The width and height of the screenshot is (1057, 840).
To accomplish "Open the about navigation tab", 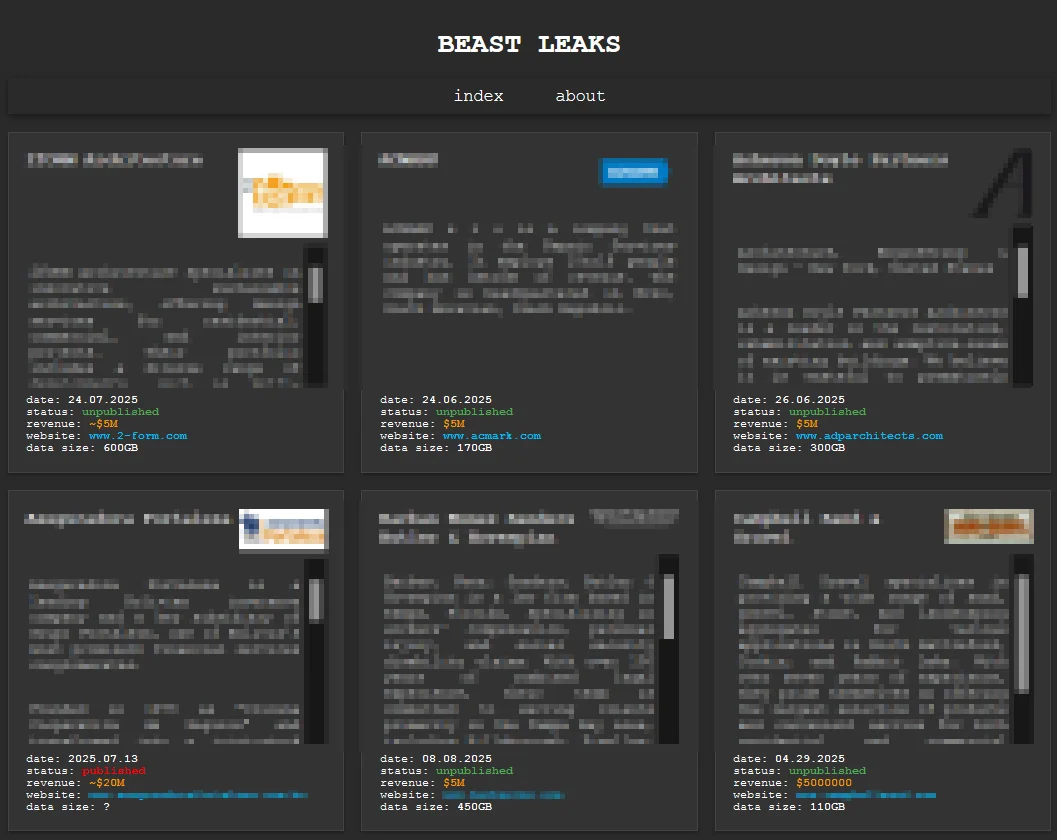I will click(580, 96).
